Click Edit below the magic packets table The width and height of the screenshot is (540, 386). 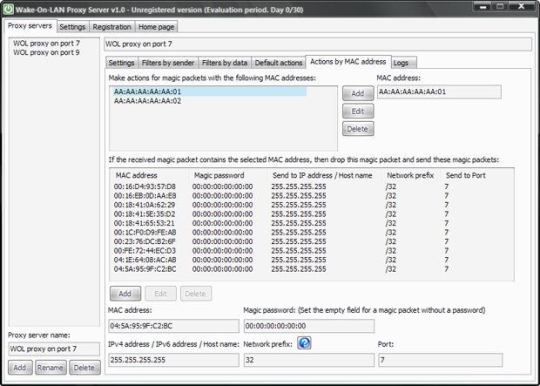click(161, 294)
